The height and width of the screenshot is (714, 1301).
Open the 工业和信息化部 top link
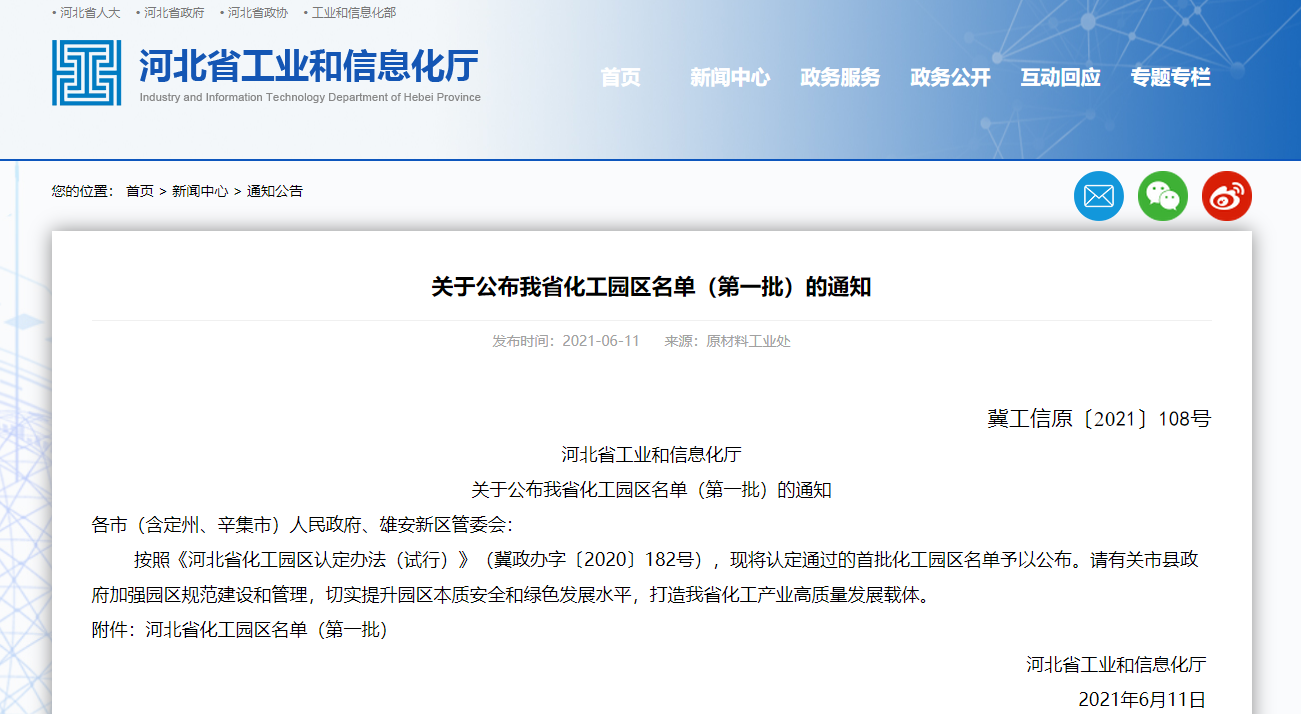tap(353, 13)
